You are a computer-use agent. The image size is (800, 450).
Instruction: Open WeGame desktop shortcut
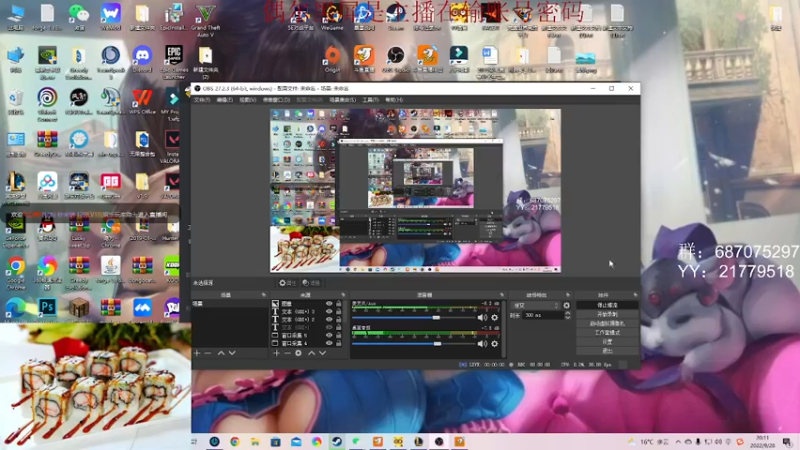[x=332, y=17]
